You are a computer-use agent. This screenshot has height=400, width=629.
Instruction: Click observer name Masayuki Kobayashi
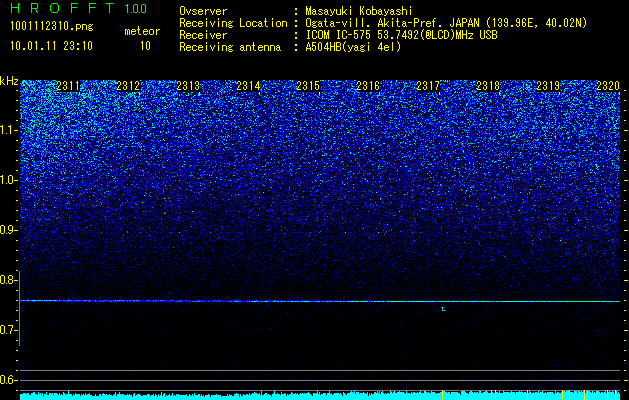pyautogui.click(x=359, y=12)
